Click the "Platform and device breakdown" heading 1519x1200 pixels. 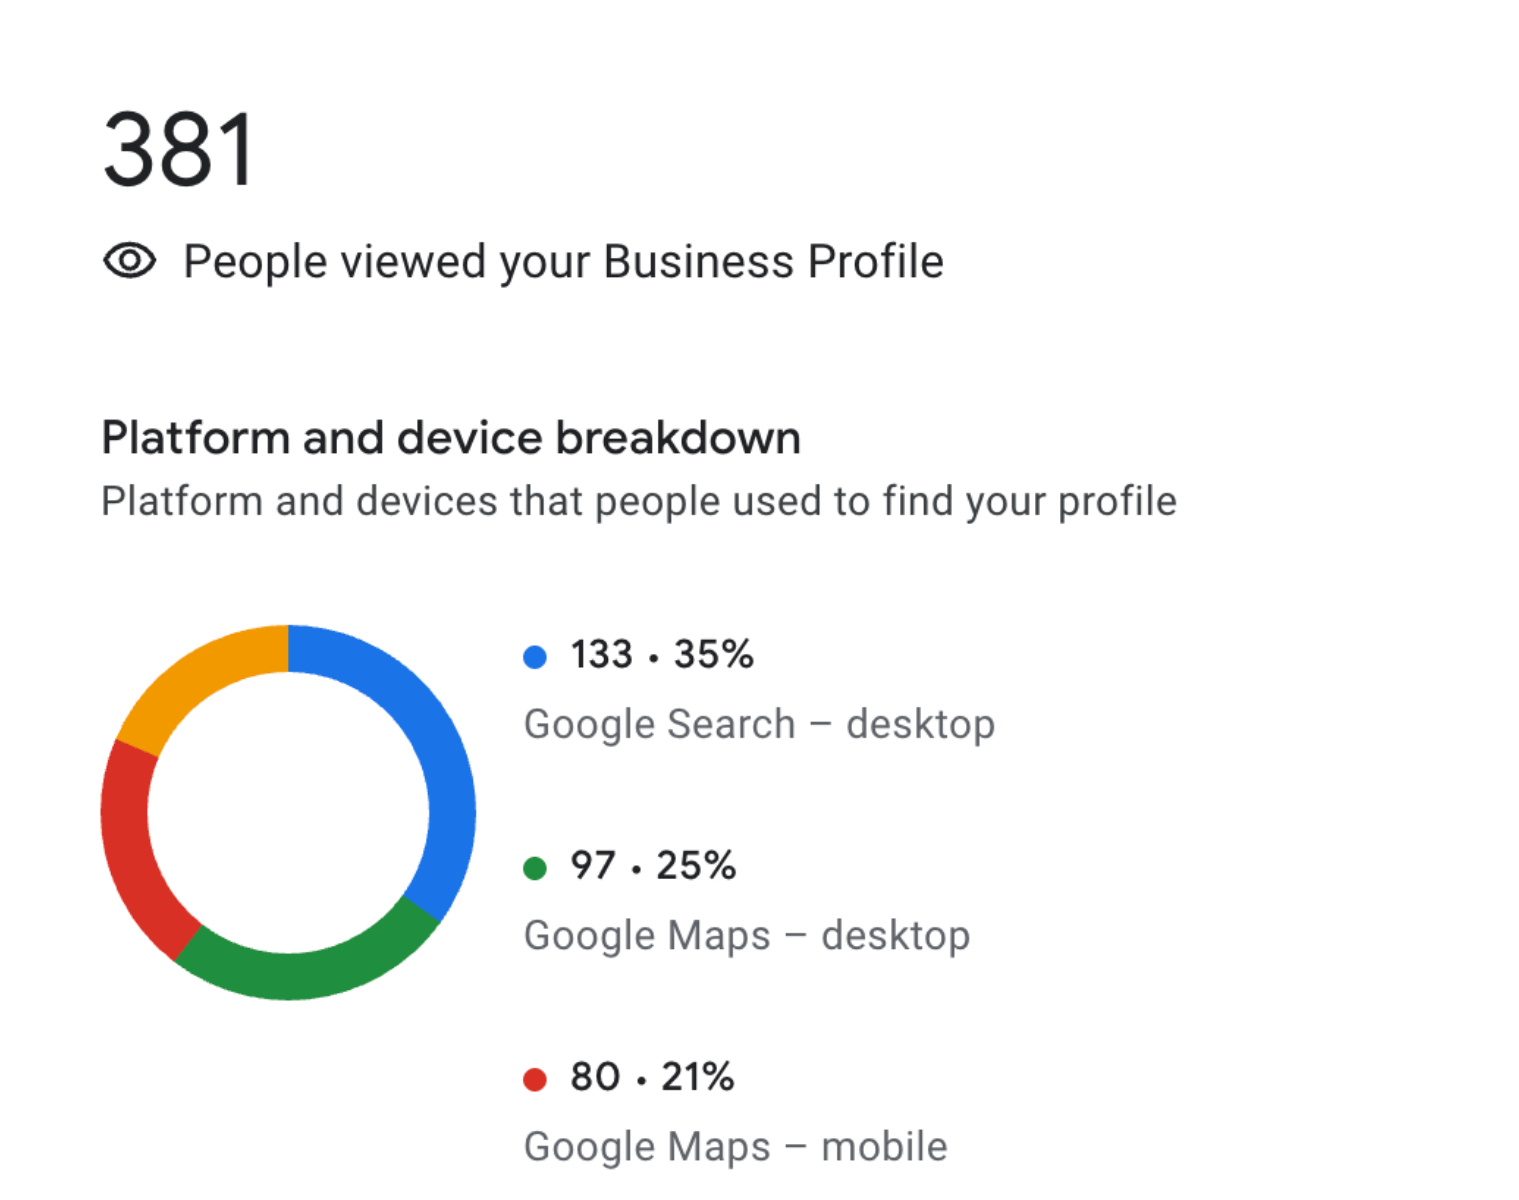[x=451, y=438]
